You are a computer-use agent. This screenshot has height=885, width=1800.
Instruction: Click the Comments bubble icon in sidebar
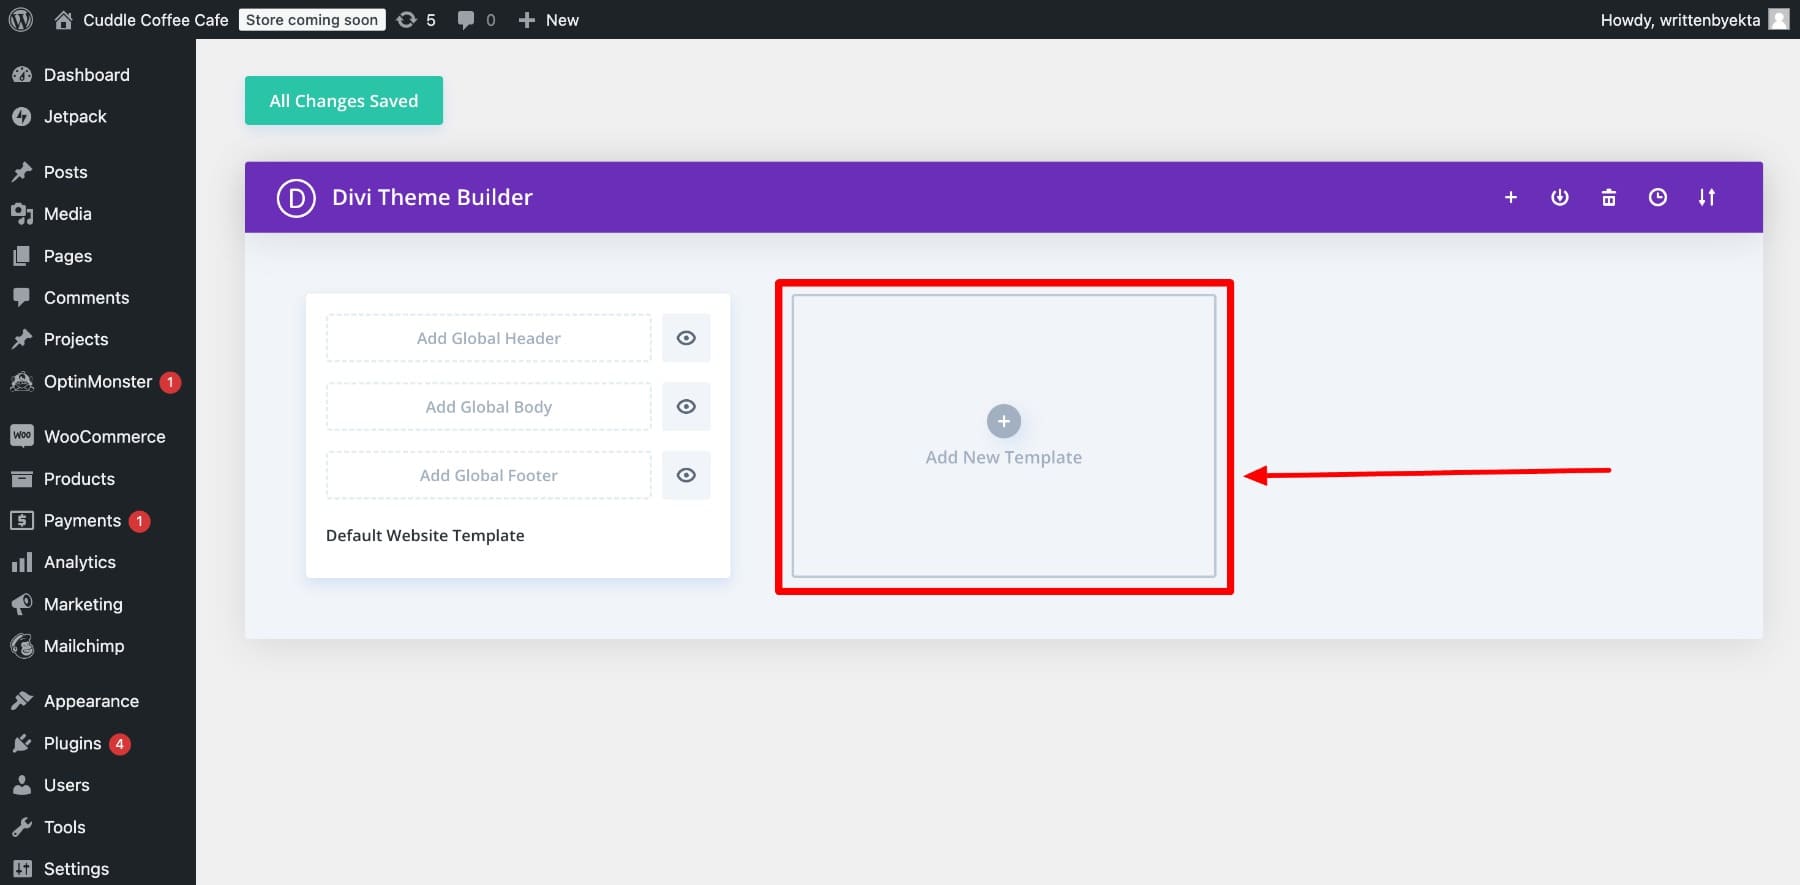pos(22,298)
